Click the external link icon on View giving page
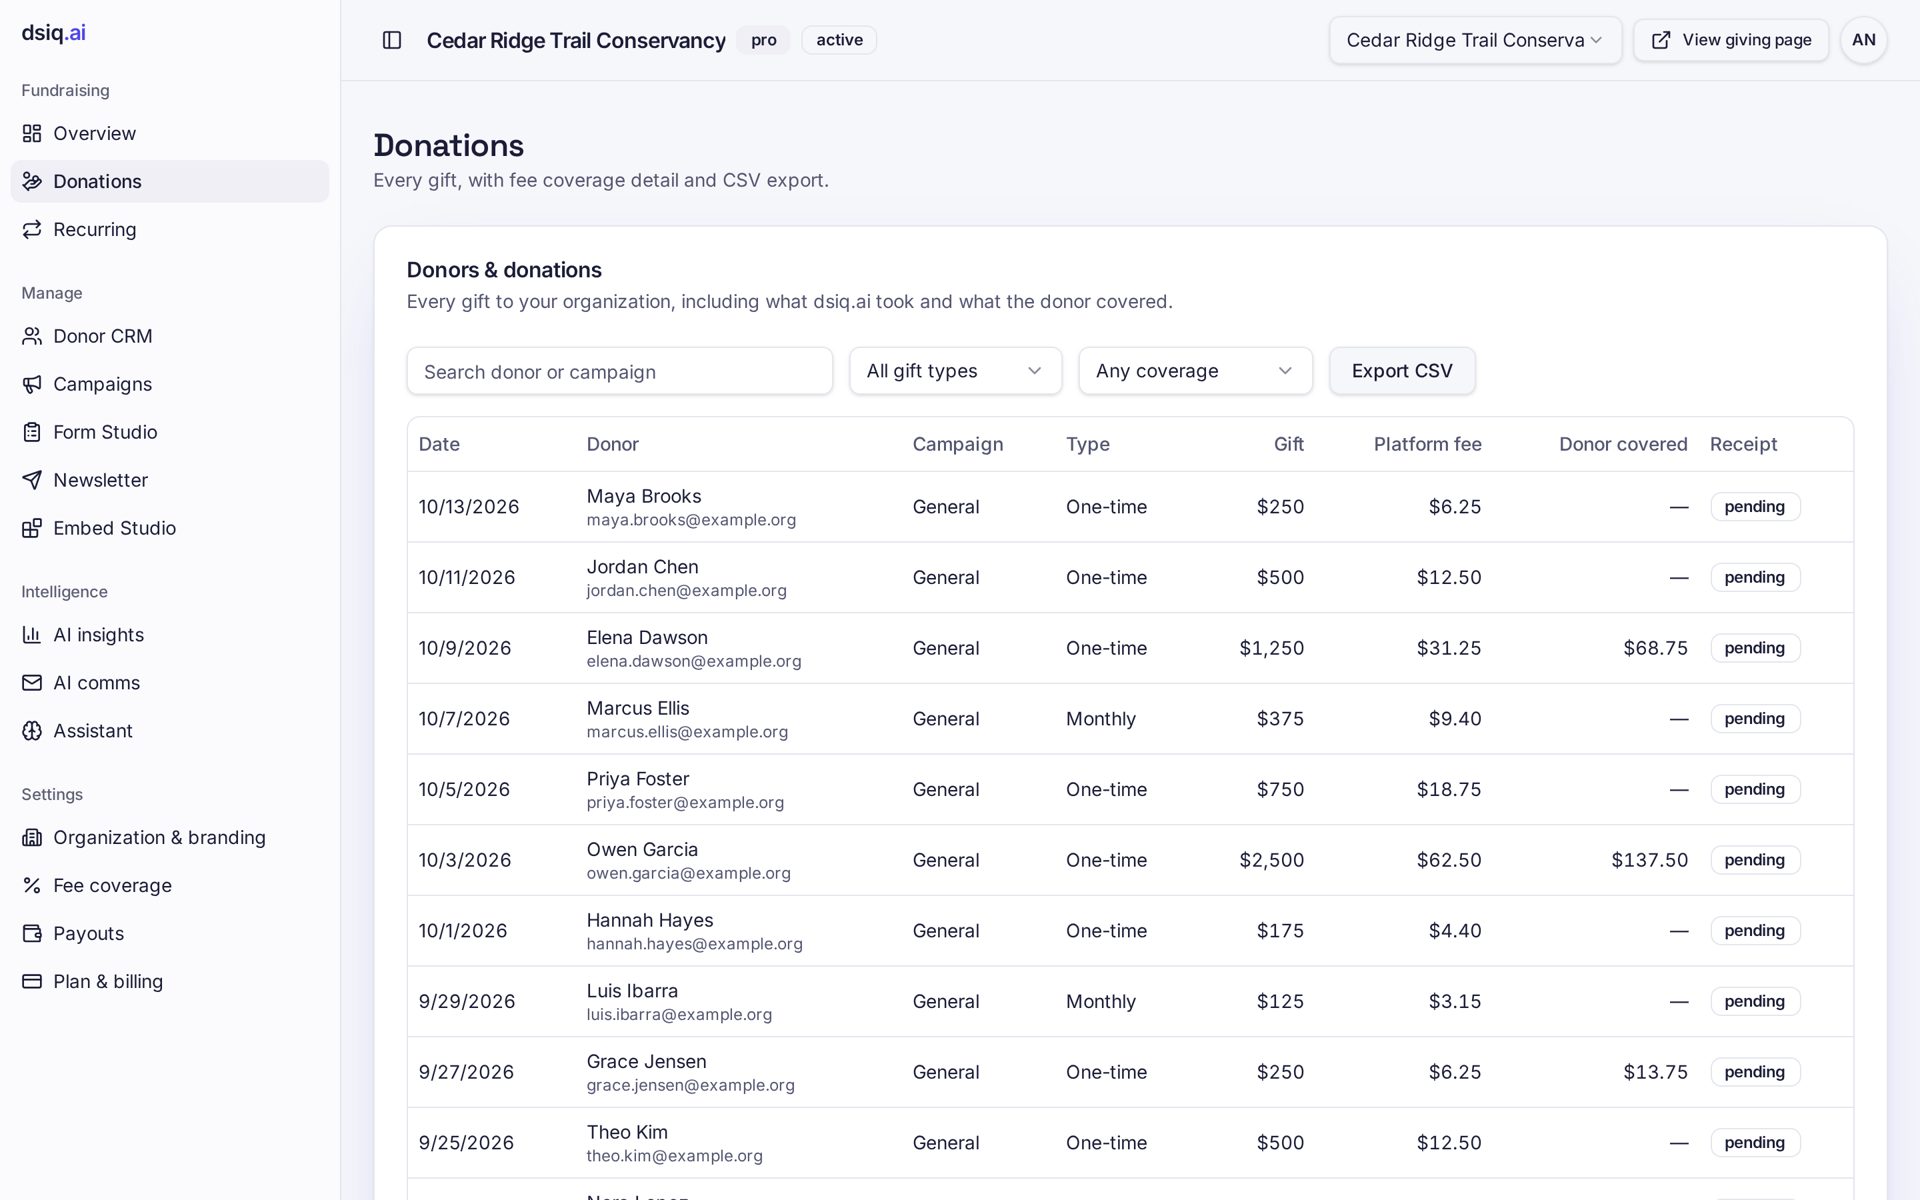Screen dimensions: 1920x1200 [1661, 40]
